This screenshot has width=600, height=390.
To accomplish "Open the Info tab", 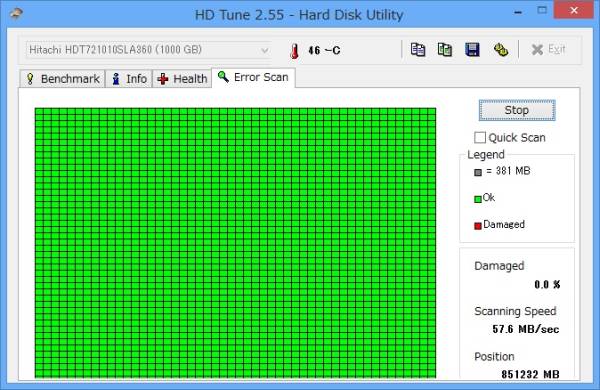I will click(x=129, y=79).
